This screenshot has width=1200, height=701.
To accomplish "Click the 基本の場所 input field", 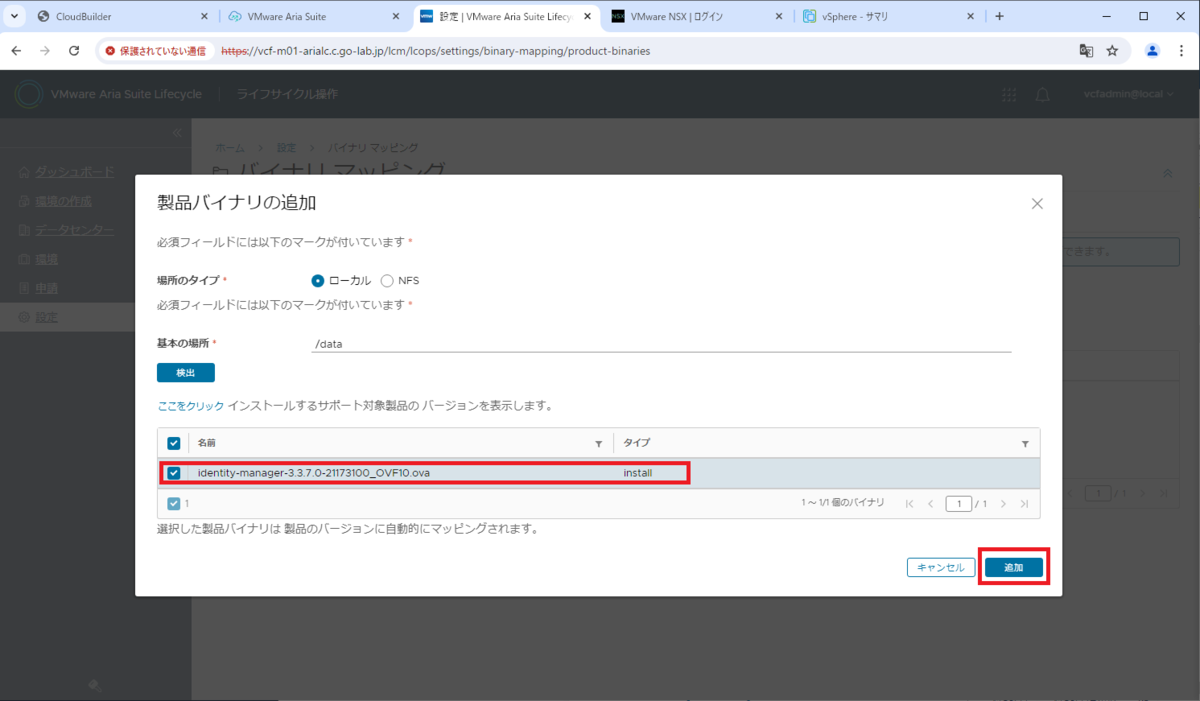I will pyautogui.click(x=662, y=343).
